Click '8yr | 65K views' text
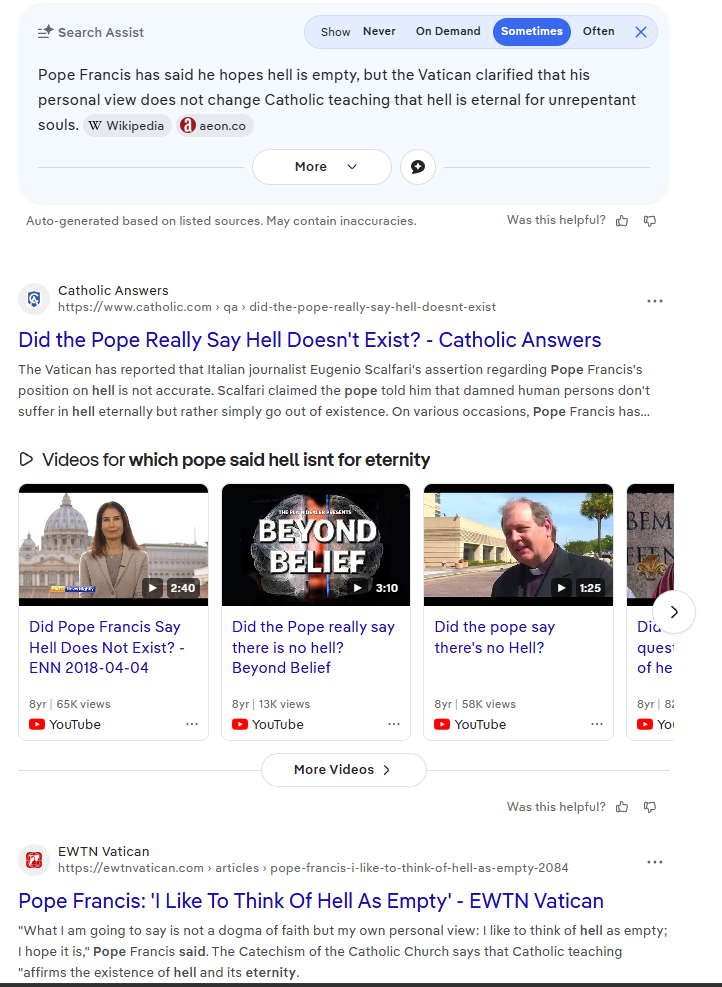Viewport: 722px width, 987px height. 70,704
